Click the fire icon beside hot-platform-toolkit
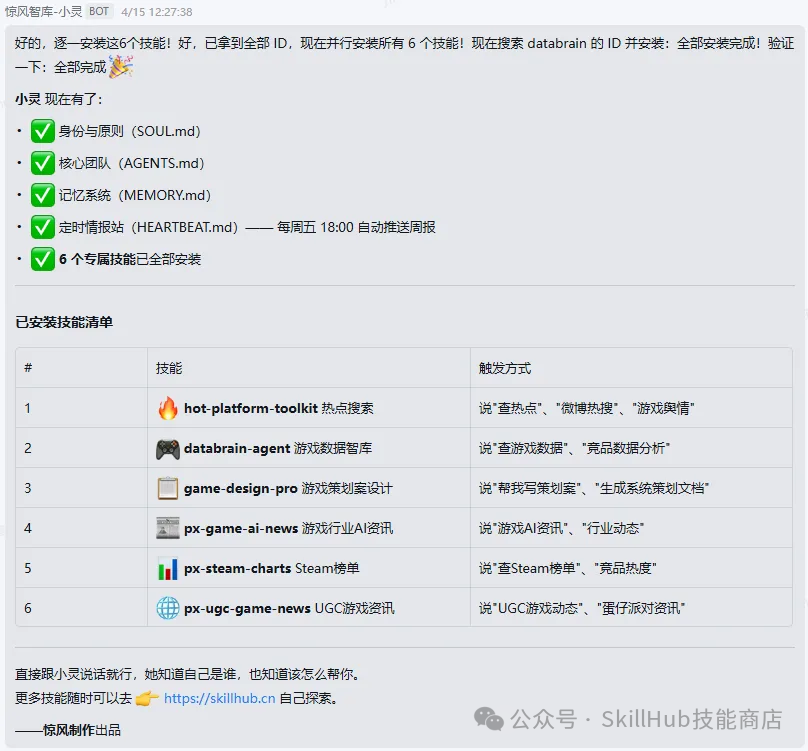The width and height of the screenshot is (808, 751). pyautogui.click(x=167, y=408)
